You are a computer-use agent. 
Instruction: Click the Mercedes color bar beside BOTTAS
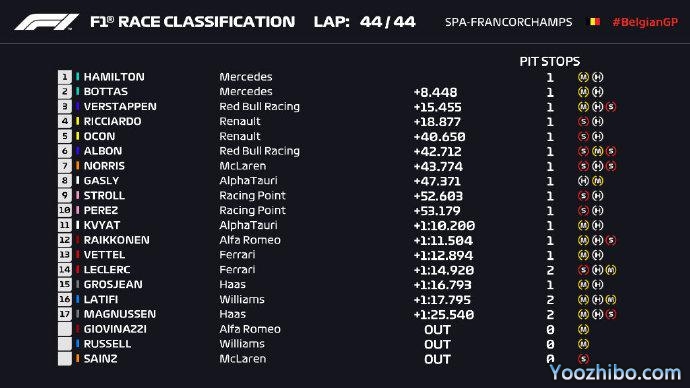[77, 92]
